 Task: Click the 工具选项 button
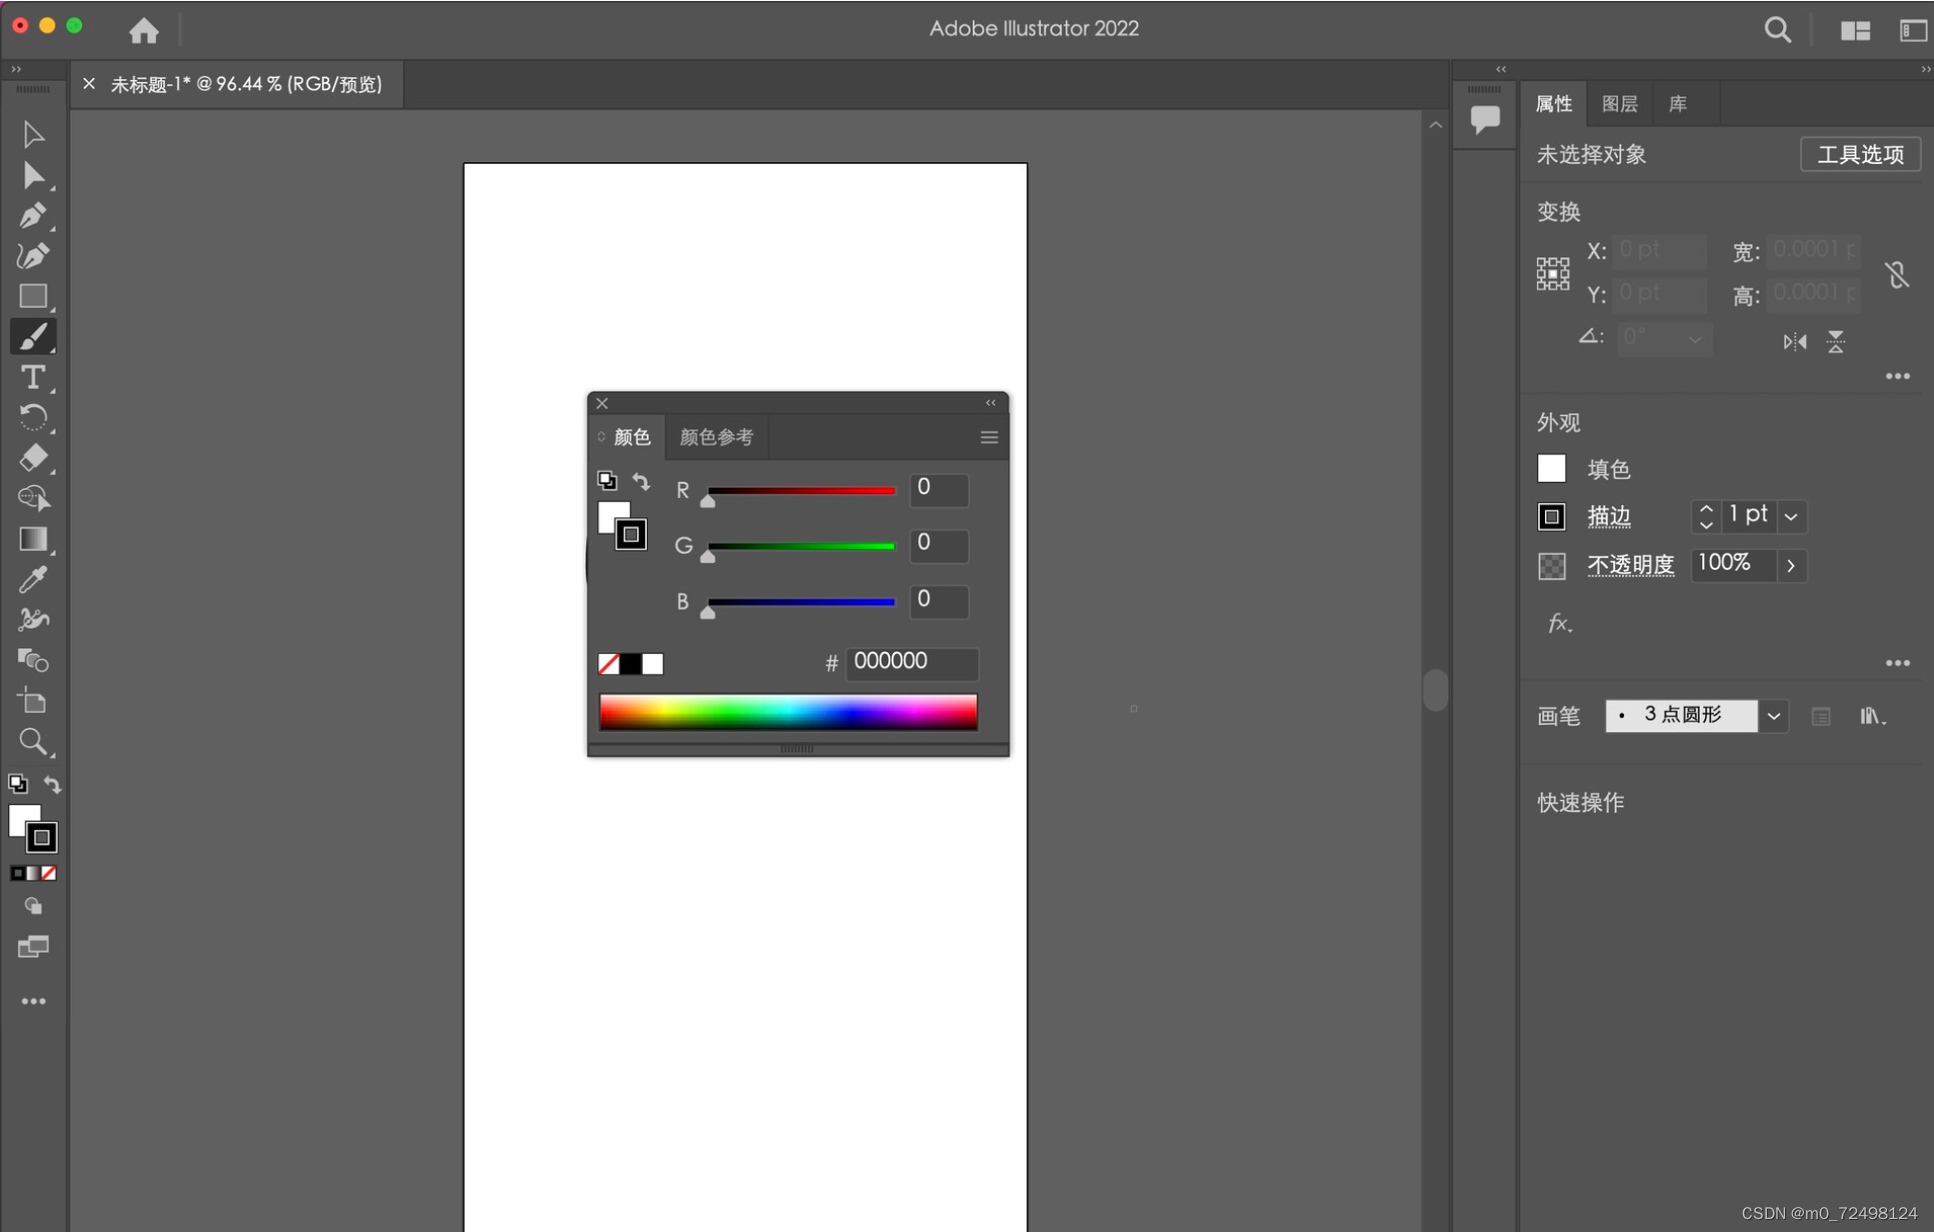(x=1859, y=155)
